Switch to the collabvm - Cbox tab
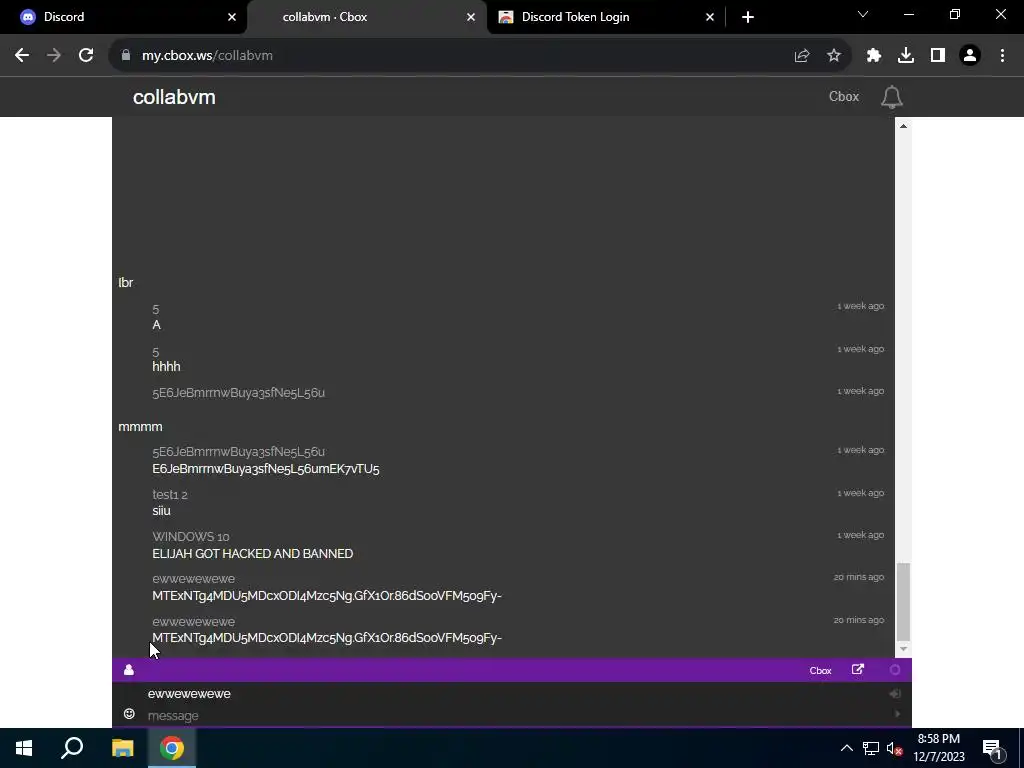 pyautogui.click(x=367, y=17)
